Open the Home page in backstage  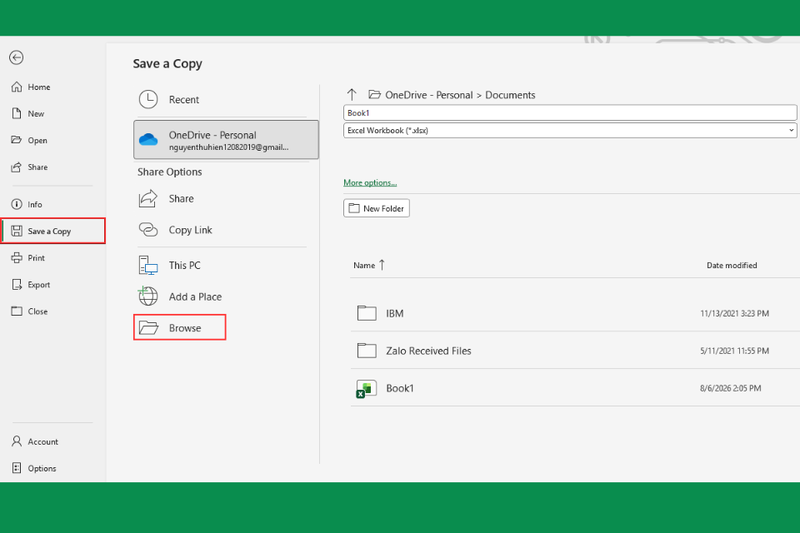tap(31, 87)
